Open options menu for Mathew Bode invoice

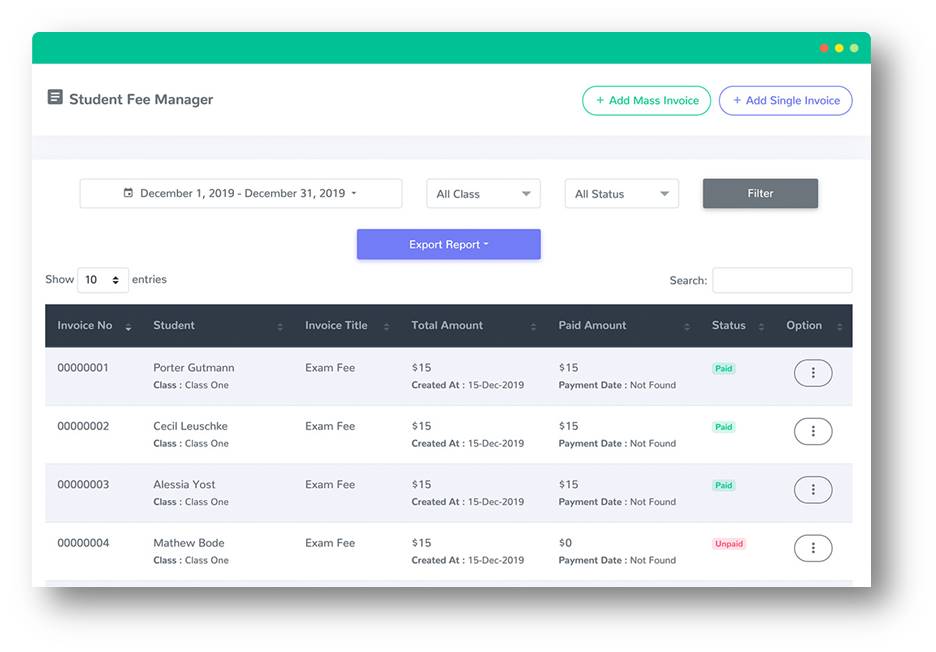pyautogui.click(x=812, y=548)
